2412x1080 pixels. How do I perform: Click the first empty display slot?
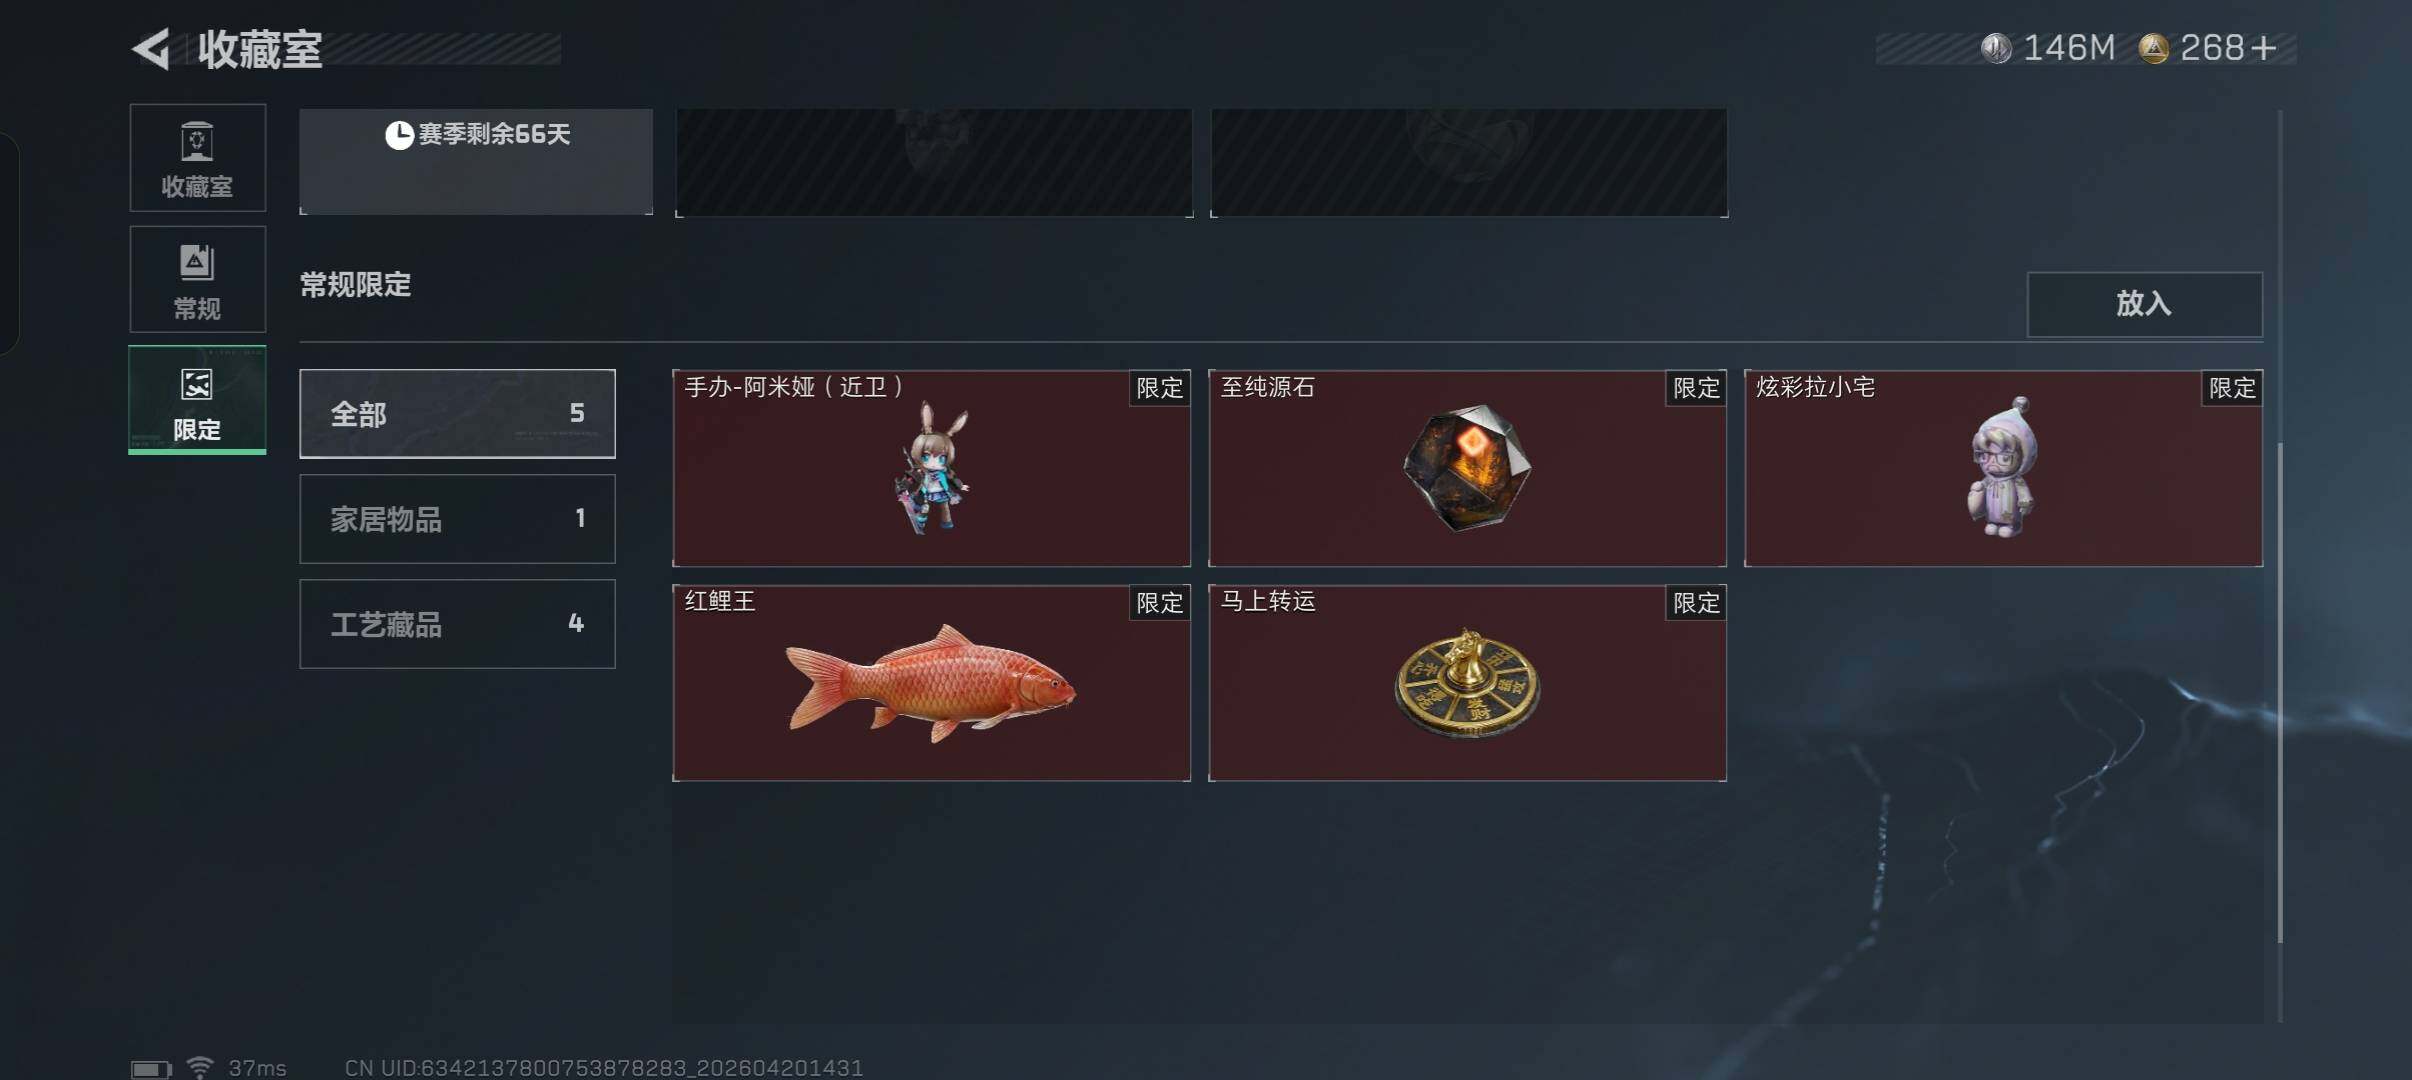934,162
